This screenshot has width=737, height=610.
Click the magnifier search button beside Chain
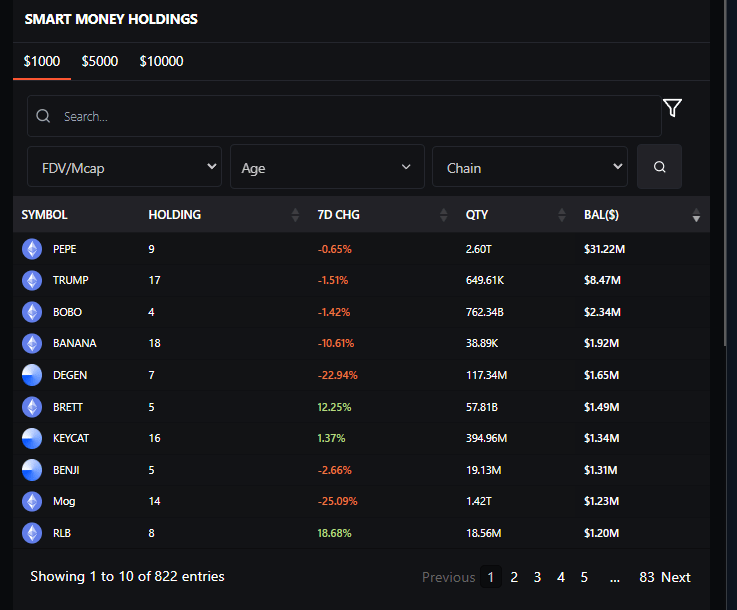click(659, 167)
